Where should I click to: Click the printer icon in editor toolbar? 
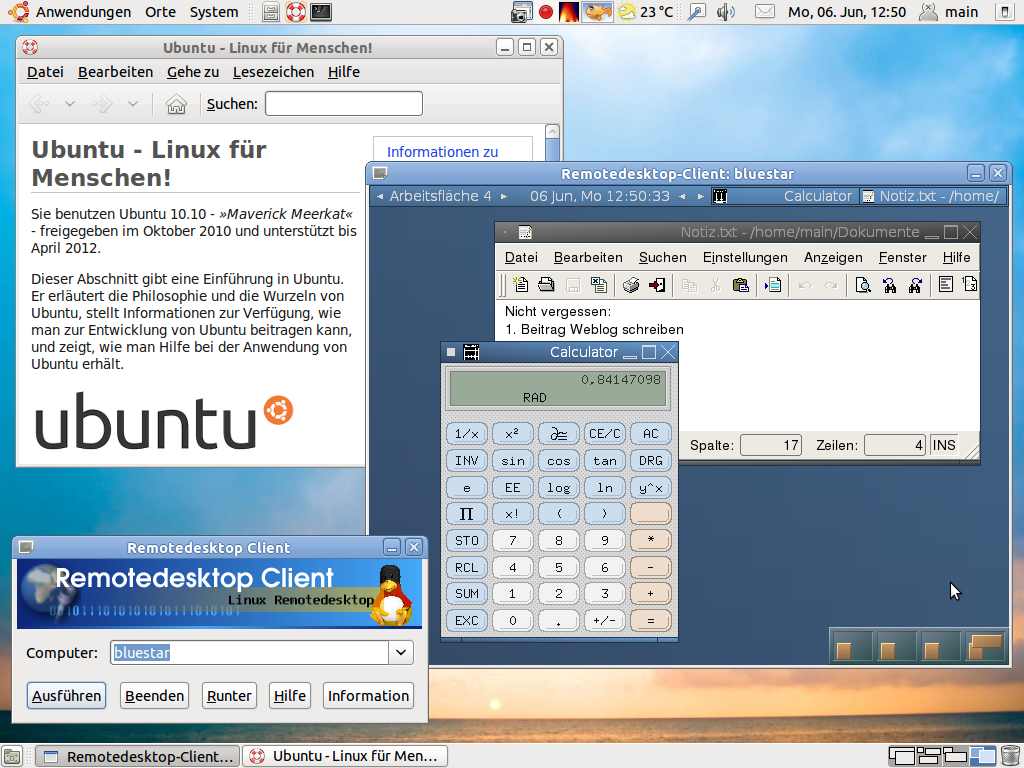(x=631, y=286)
